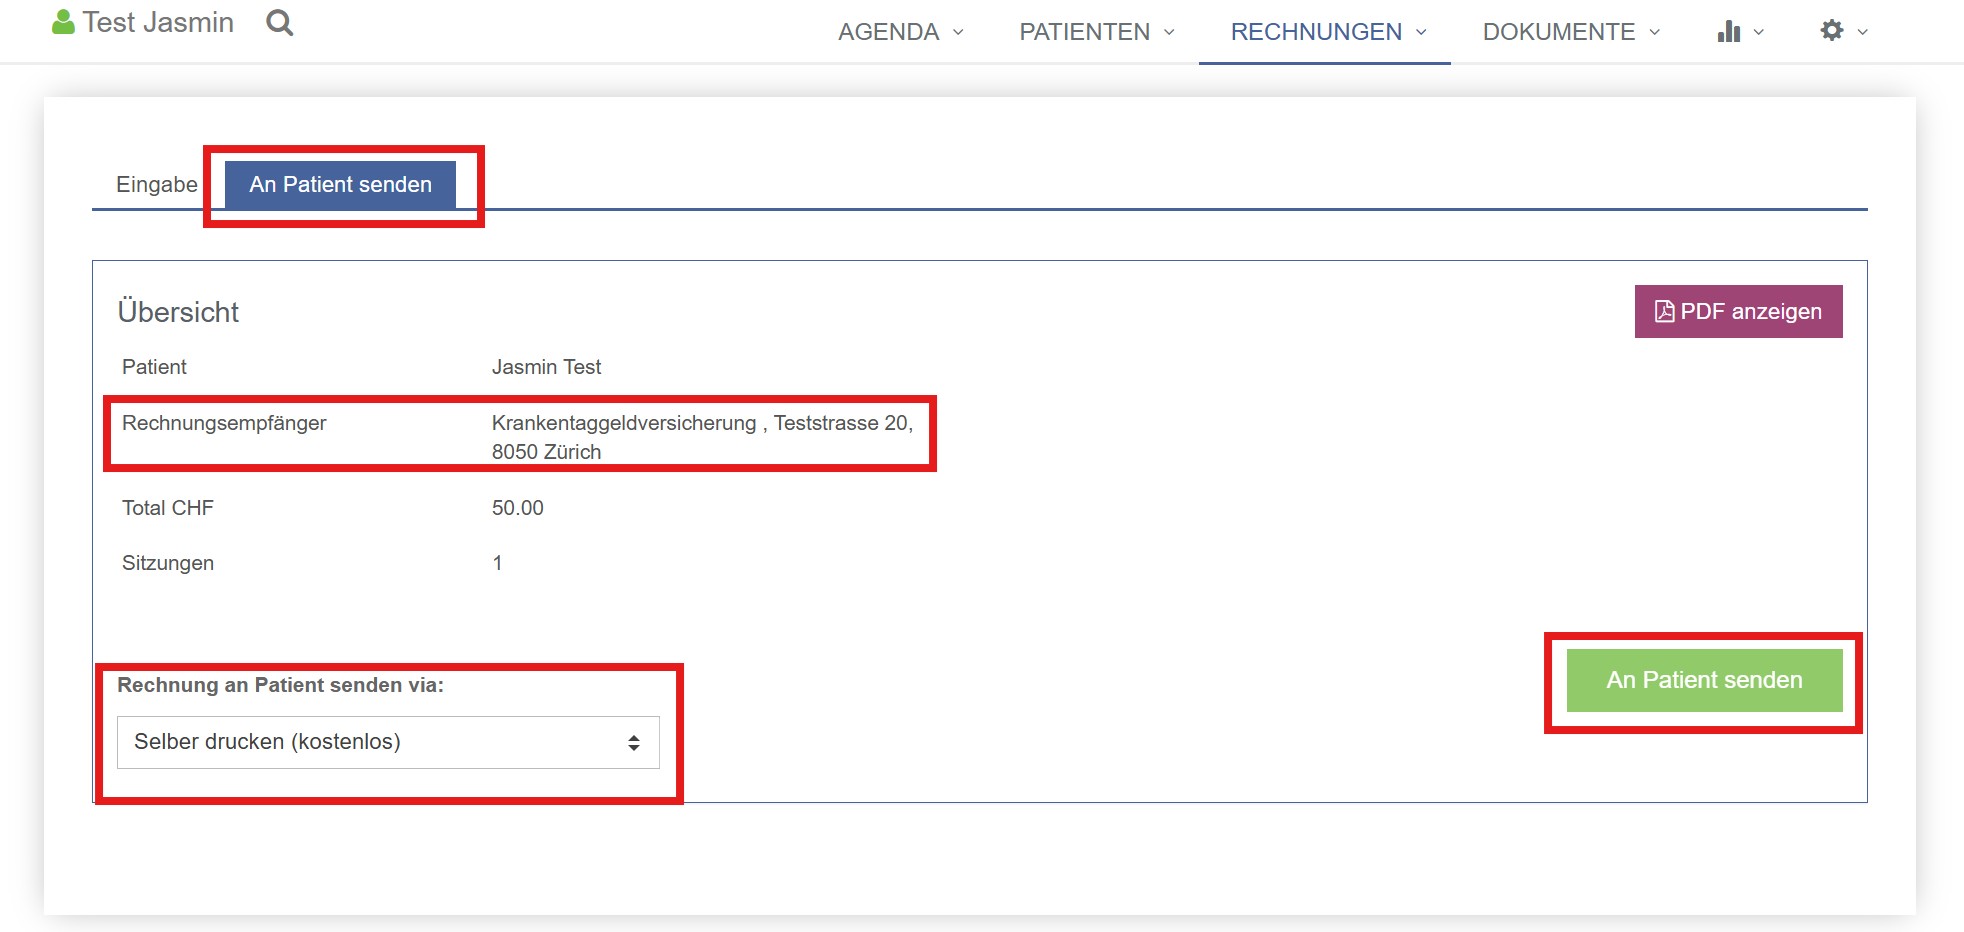Click the green user profile icon

coord(63,22)
